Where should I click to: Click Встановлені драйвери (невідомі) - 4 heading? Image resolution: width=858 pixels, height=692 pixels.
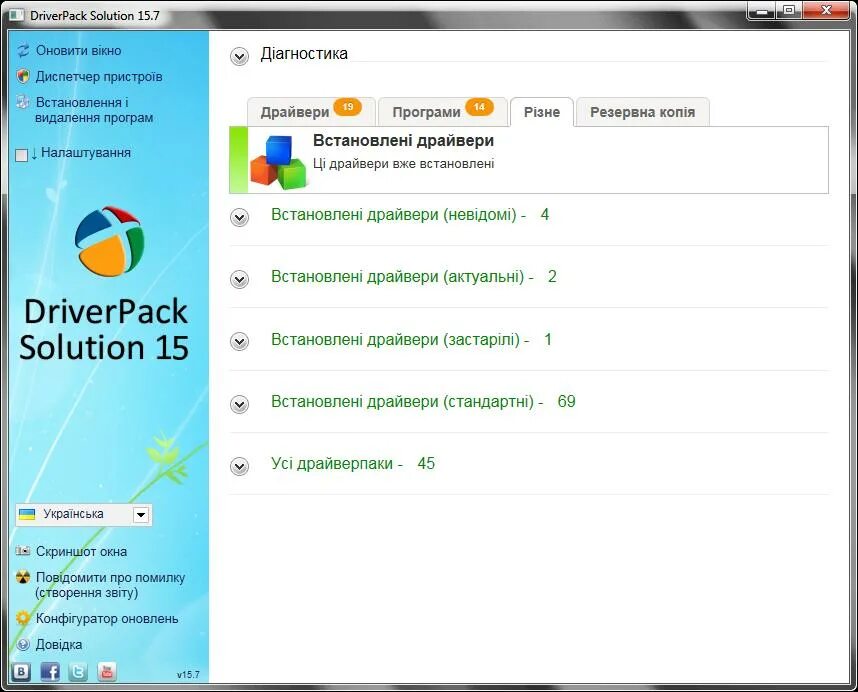point(410,214)
